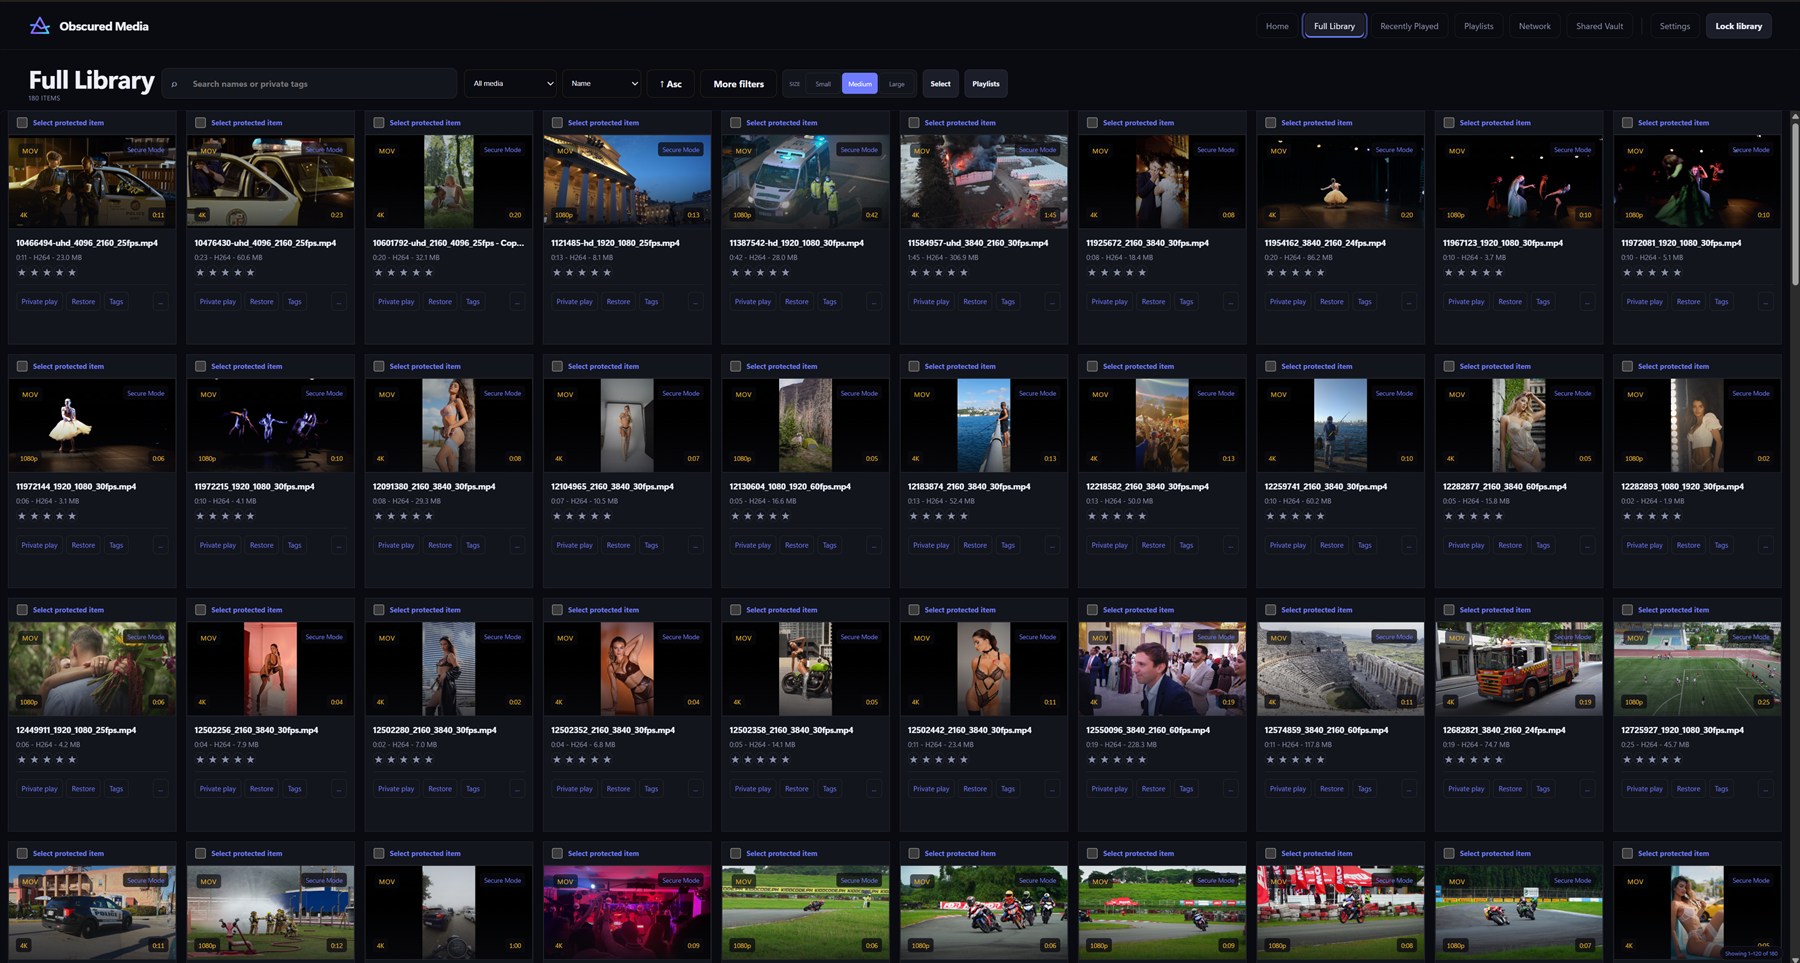The image size is (1800, 963).
Task: Click second star on 11387542-hd video
Action: (748, 272)
